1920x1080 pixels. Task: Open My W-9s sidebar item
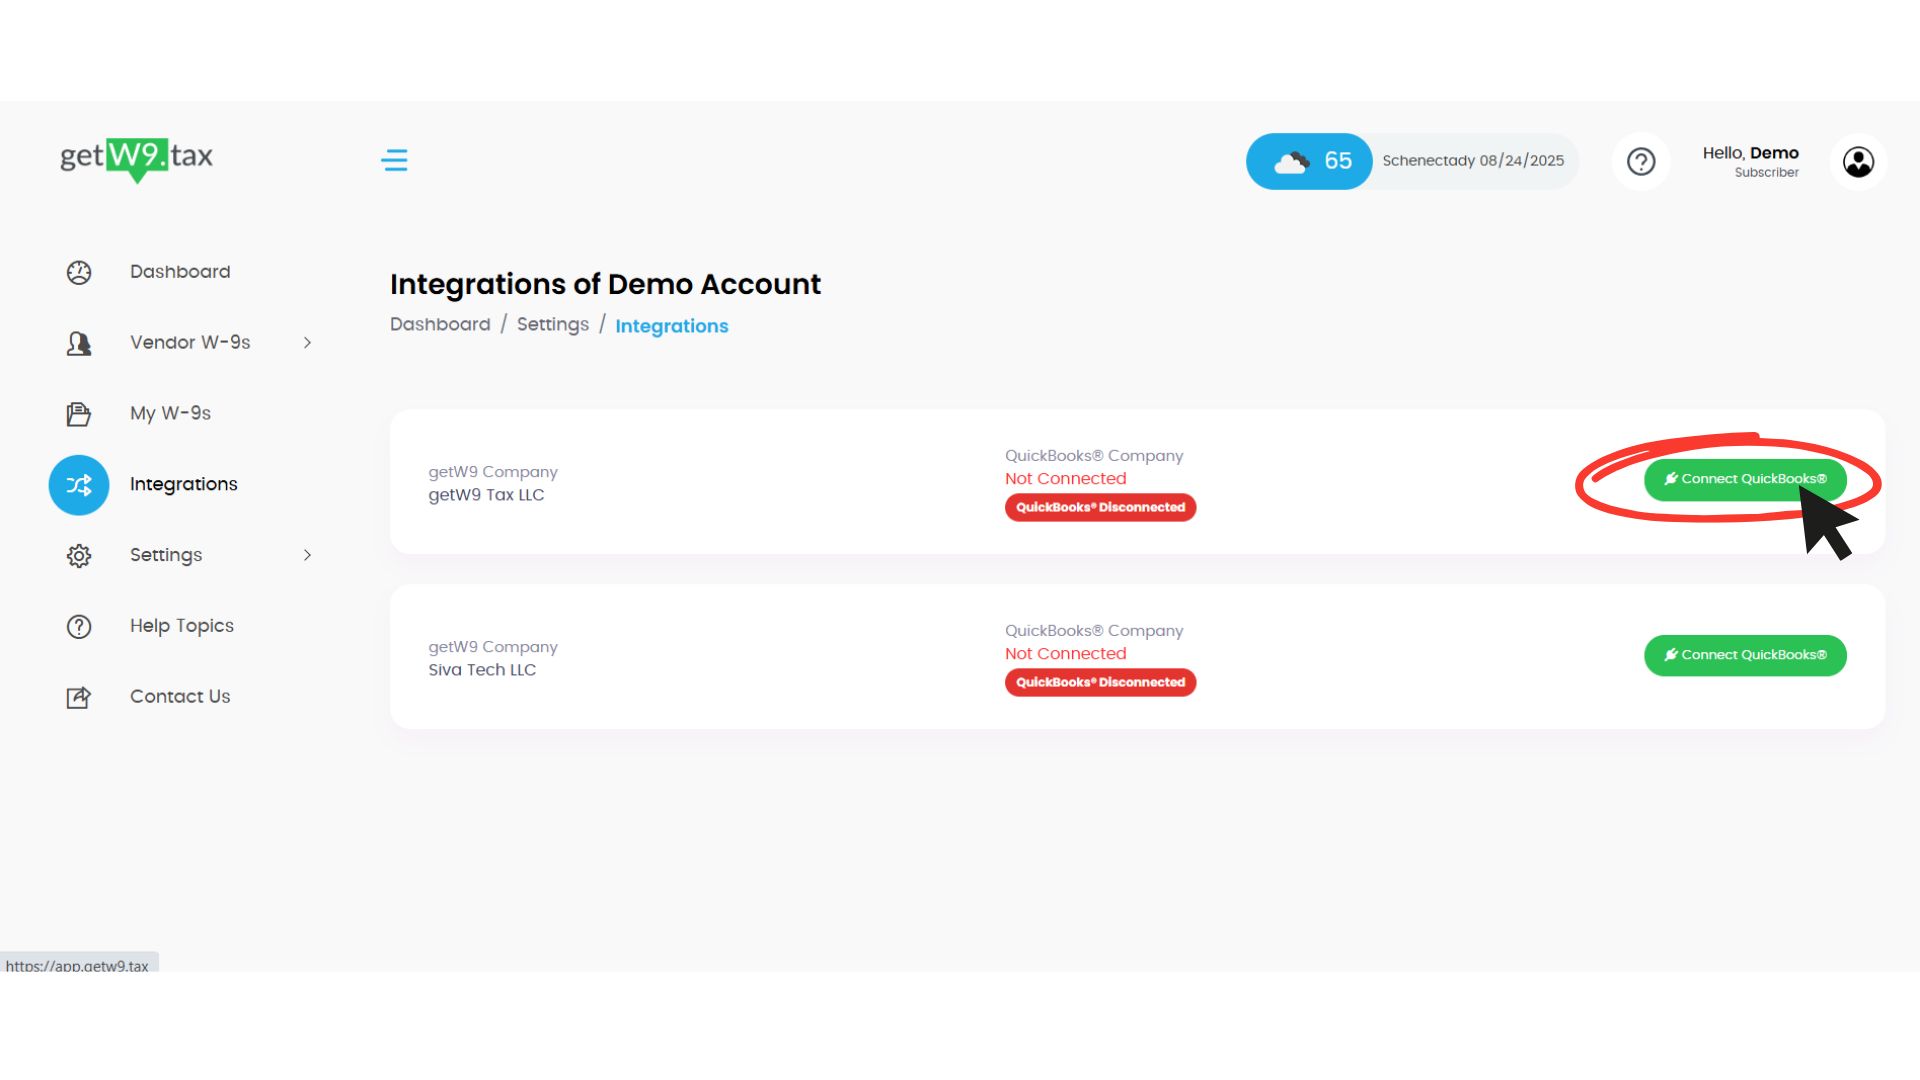point(170,414)
